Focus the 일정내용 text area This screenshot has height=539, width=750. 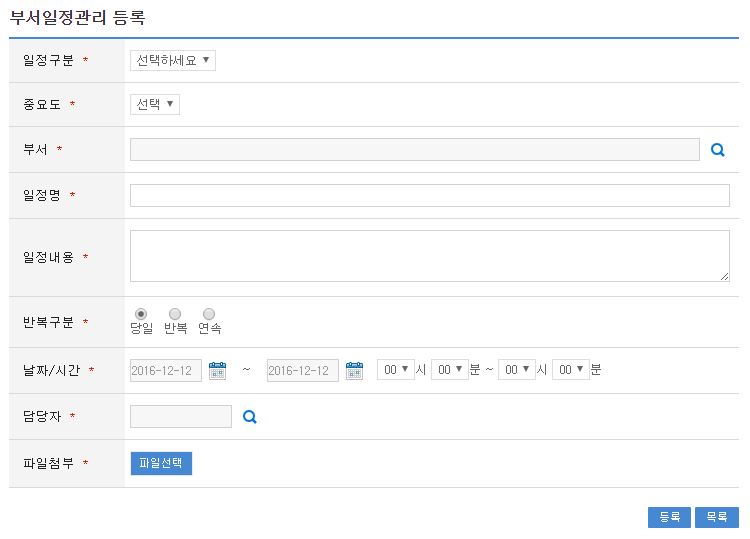(429, 256)
